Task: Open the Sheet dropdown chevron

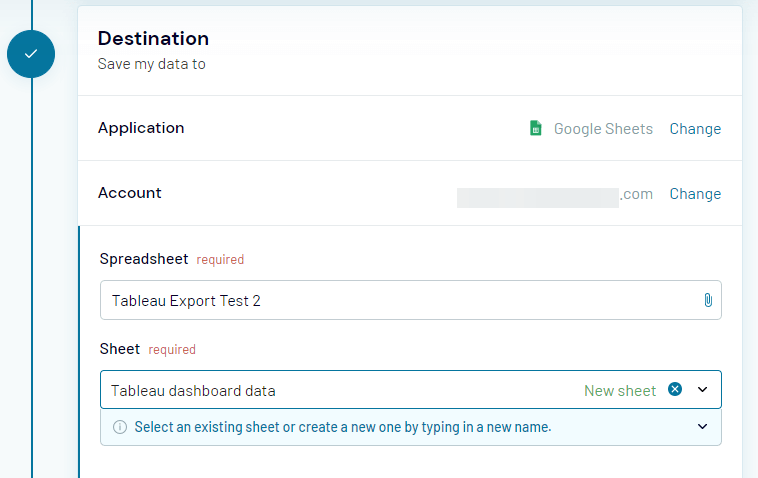Action: point(702,390)
